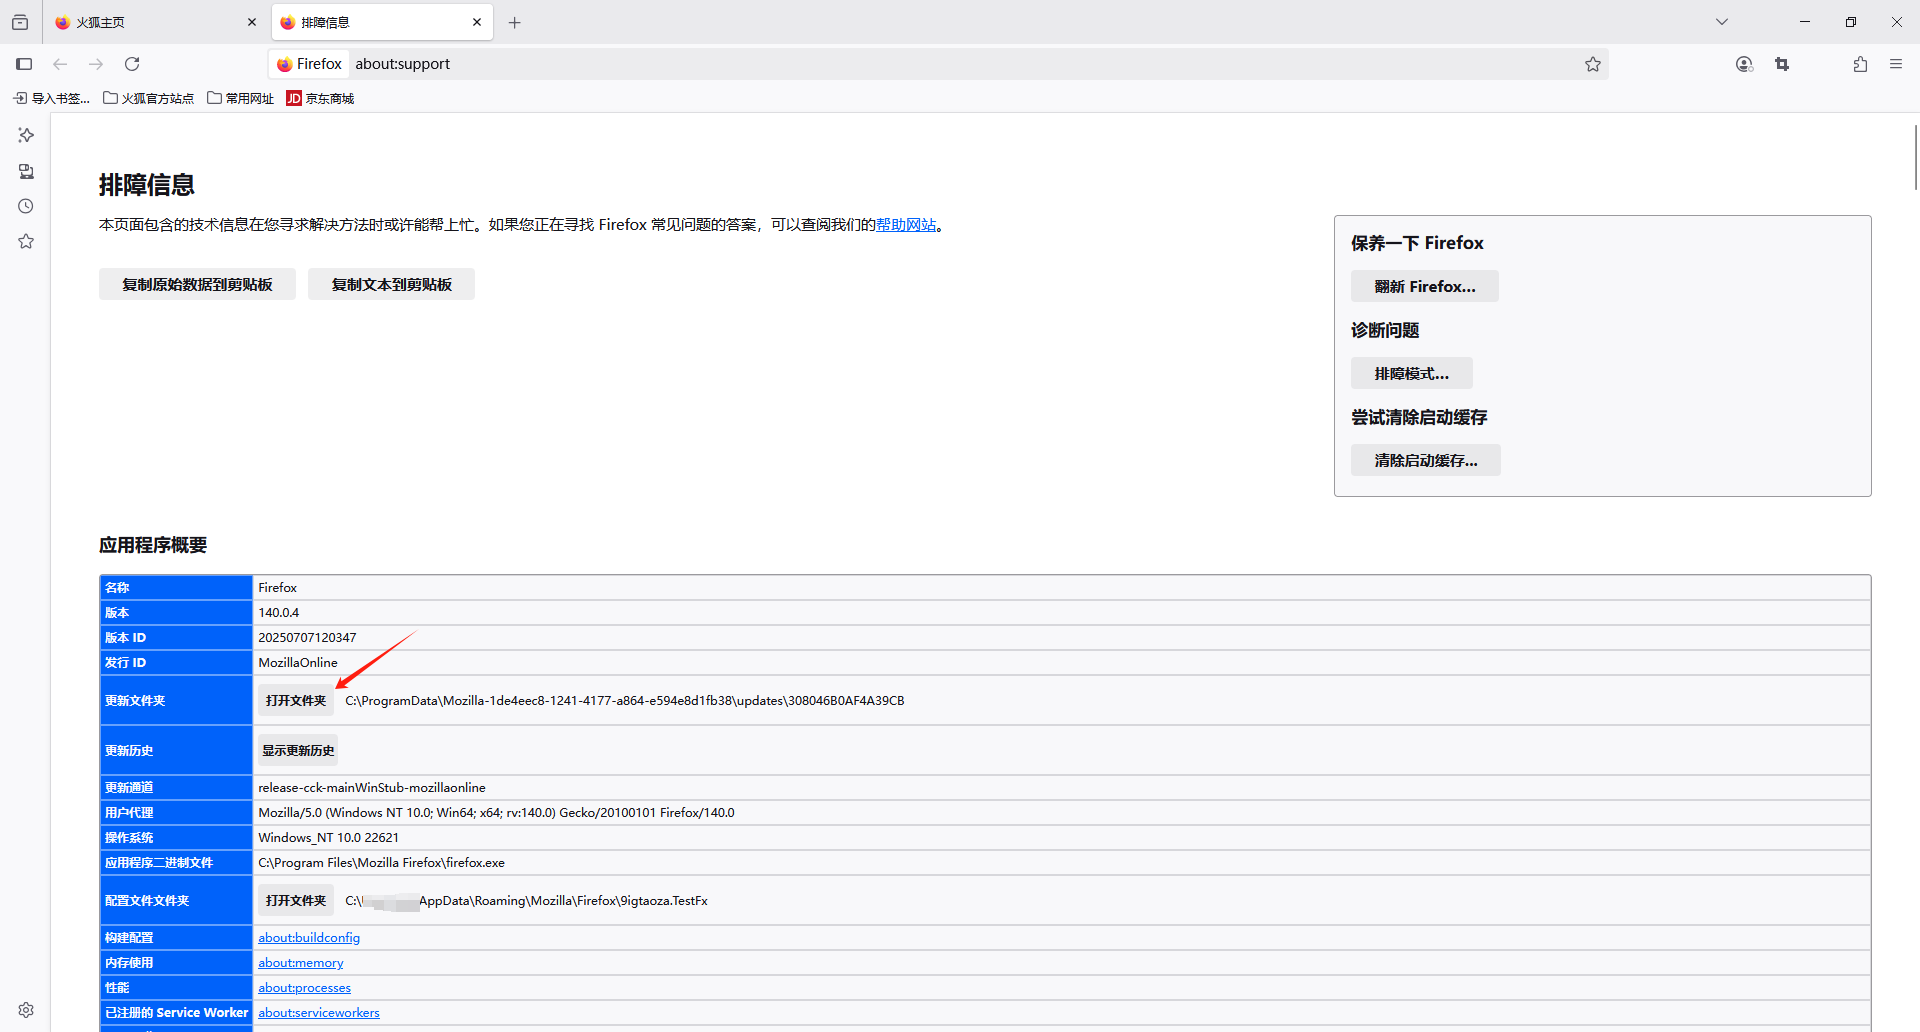The width and height of the screenshot is (1920, 1032).
Task: Click 复制原始数据到剪贴板 button
Action: pyautogui.click(x=197, y=285)
